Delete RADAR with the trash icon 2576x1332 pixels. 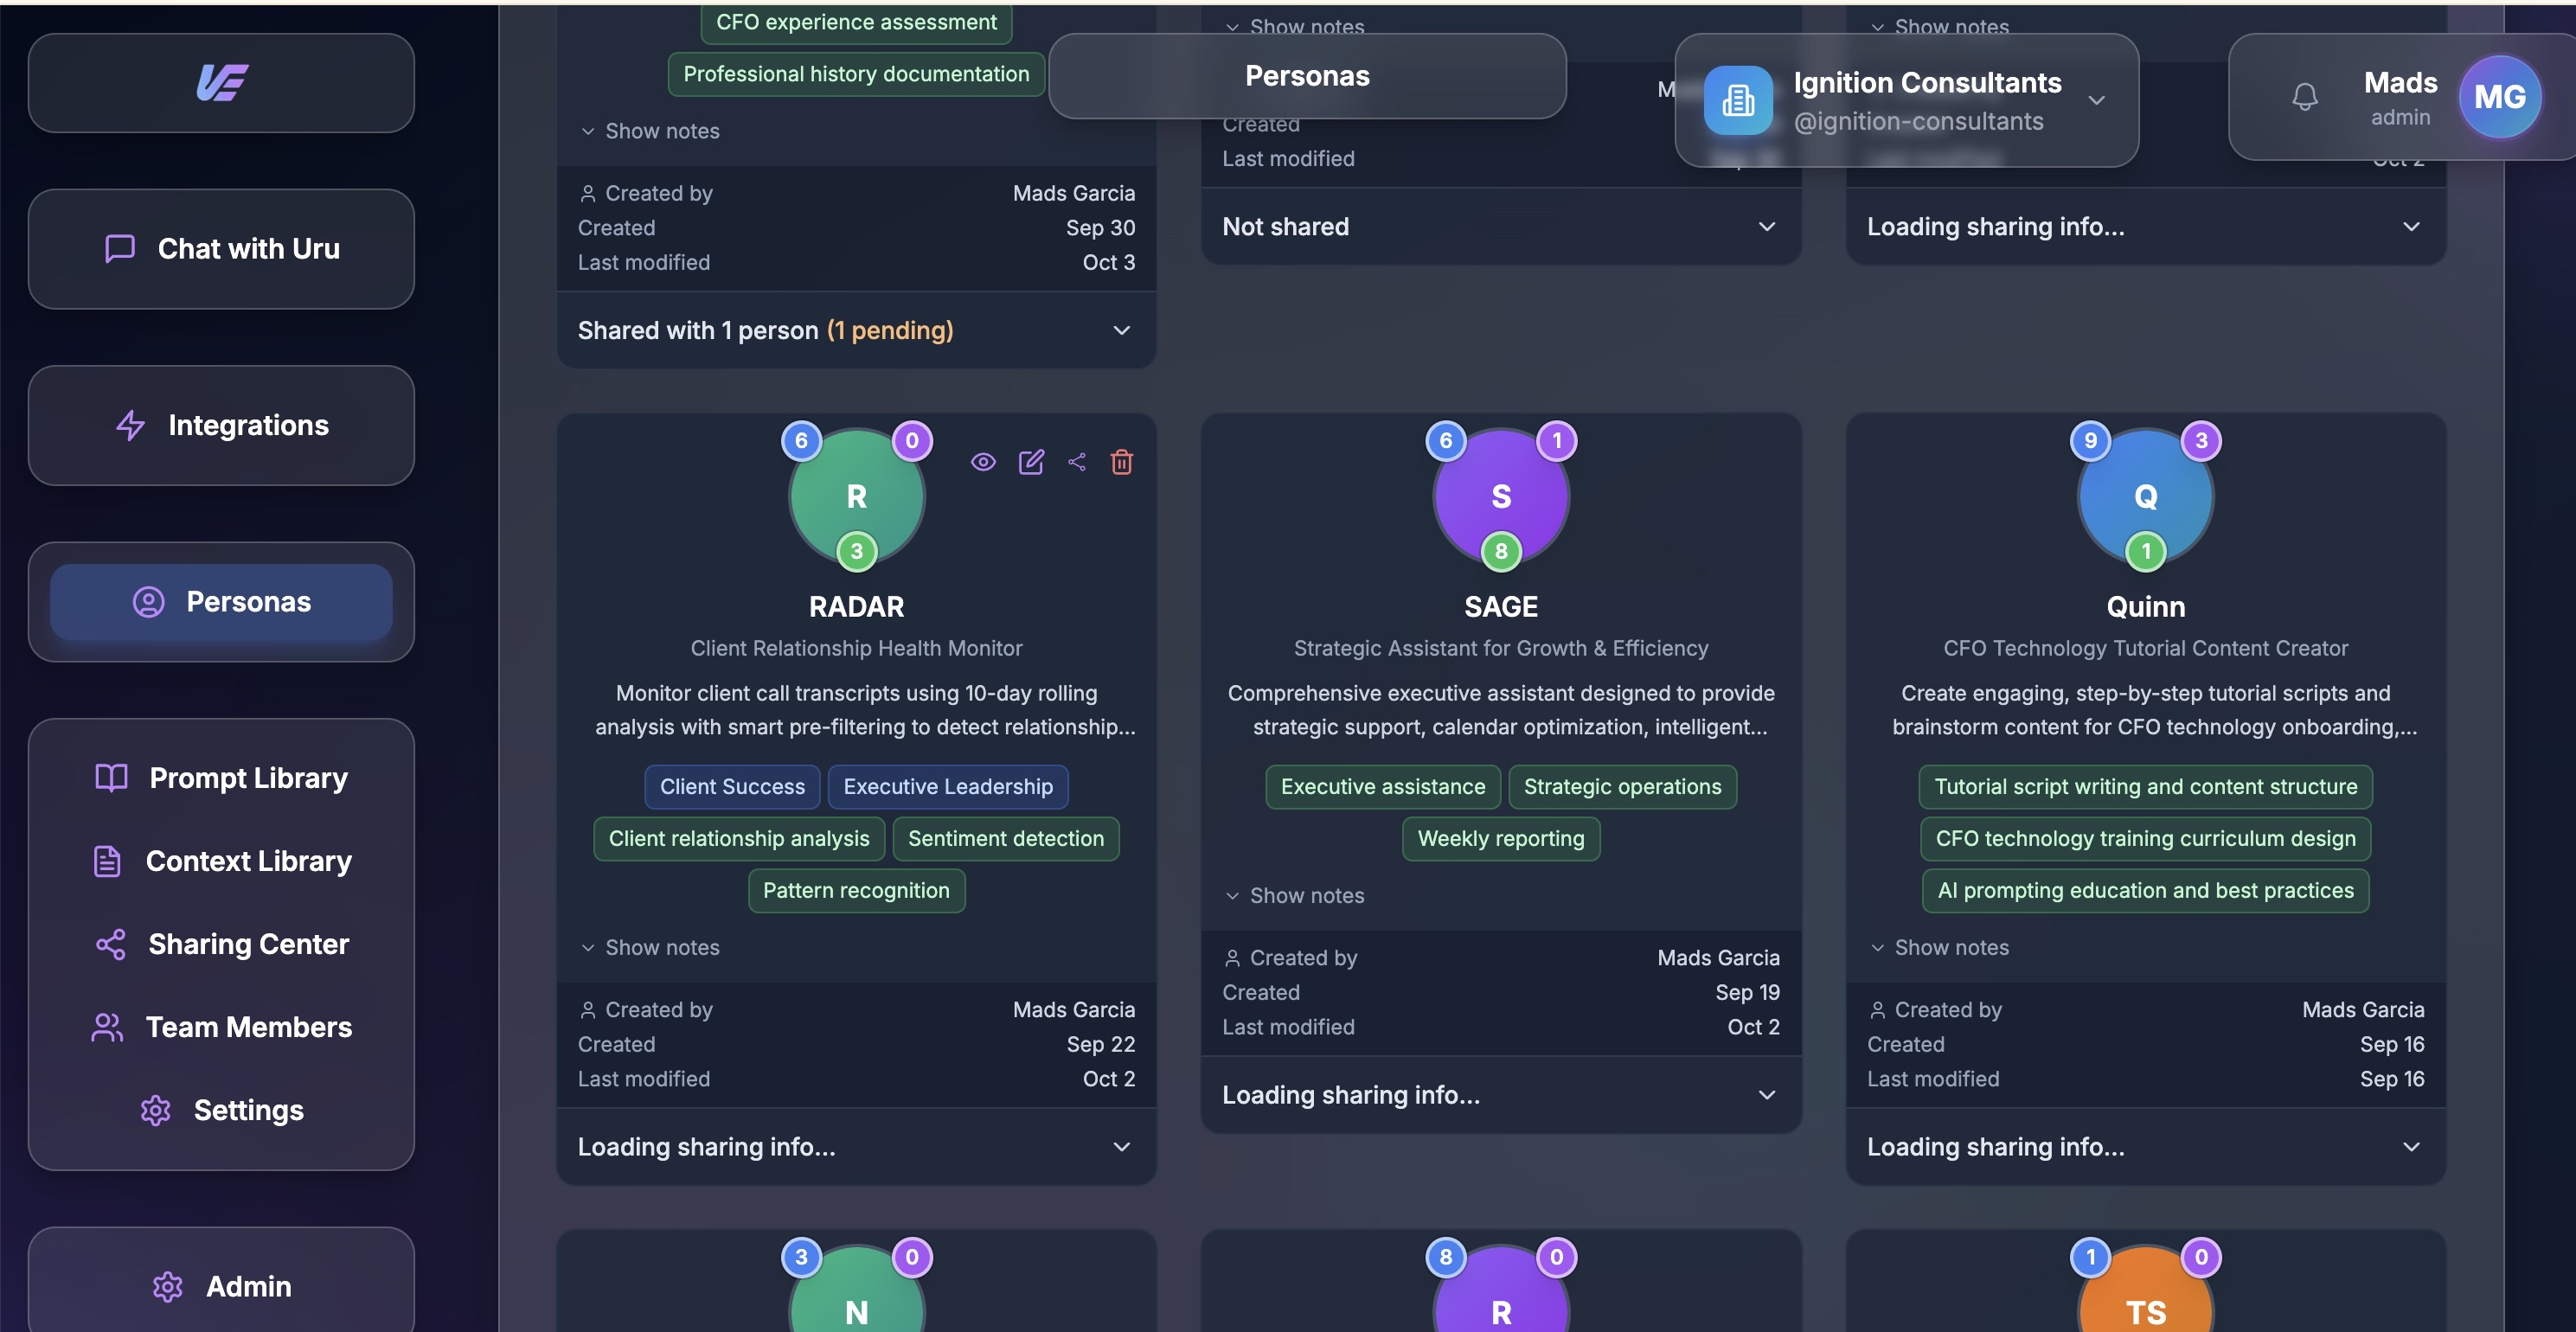click(1121, 461)
